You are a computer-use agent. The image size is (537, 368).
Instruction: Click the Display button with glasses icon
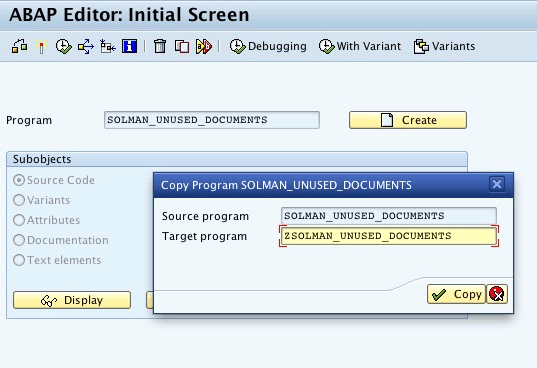point(72,300)
